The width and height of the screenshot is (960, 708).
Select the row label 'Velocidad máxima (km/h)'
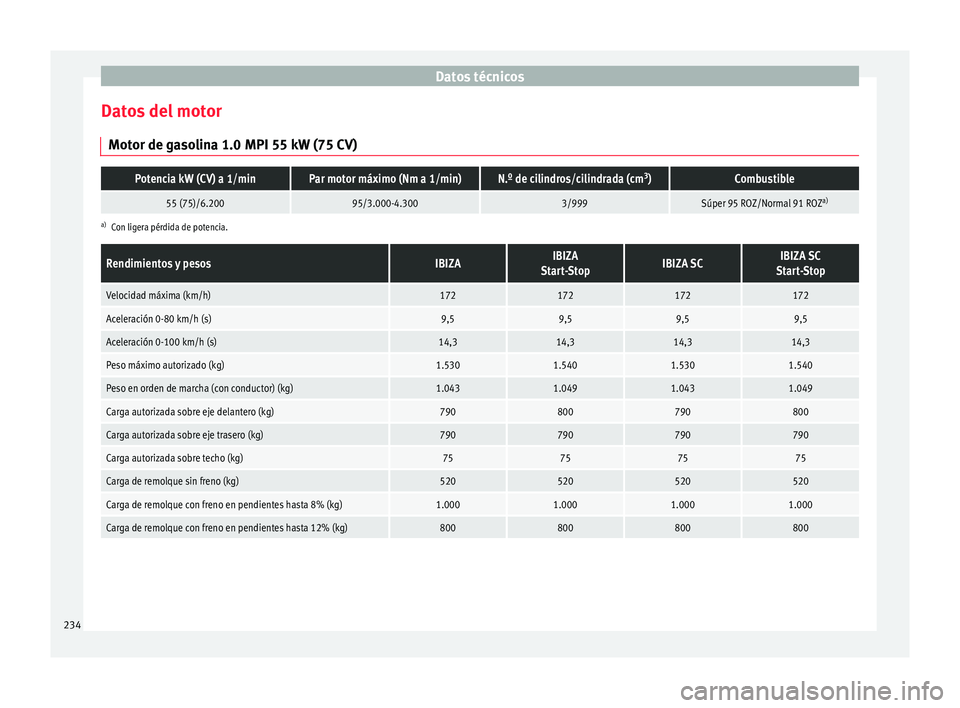point(158,295)
